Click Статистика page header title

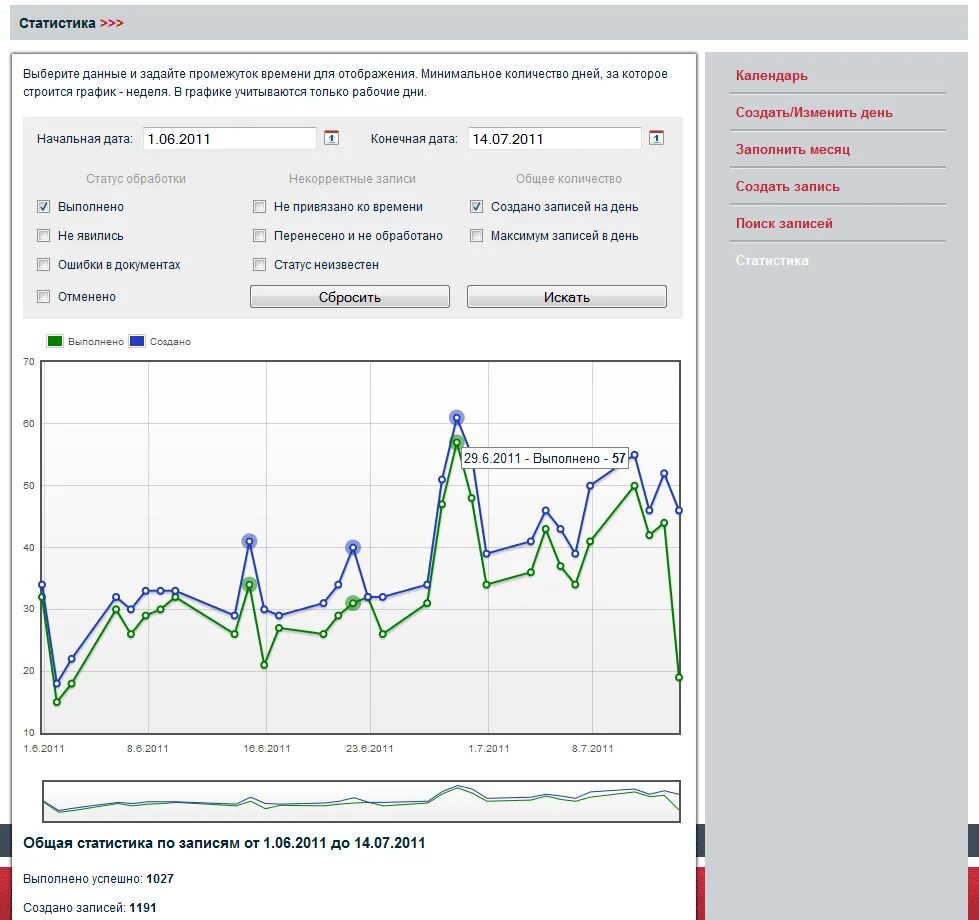[57, 23]
